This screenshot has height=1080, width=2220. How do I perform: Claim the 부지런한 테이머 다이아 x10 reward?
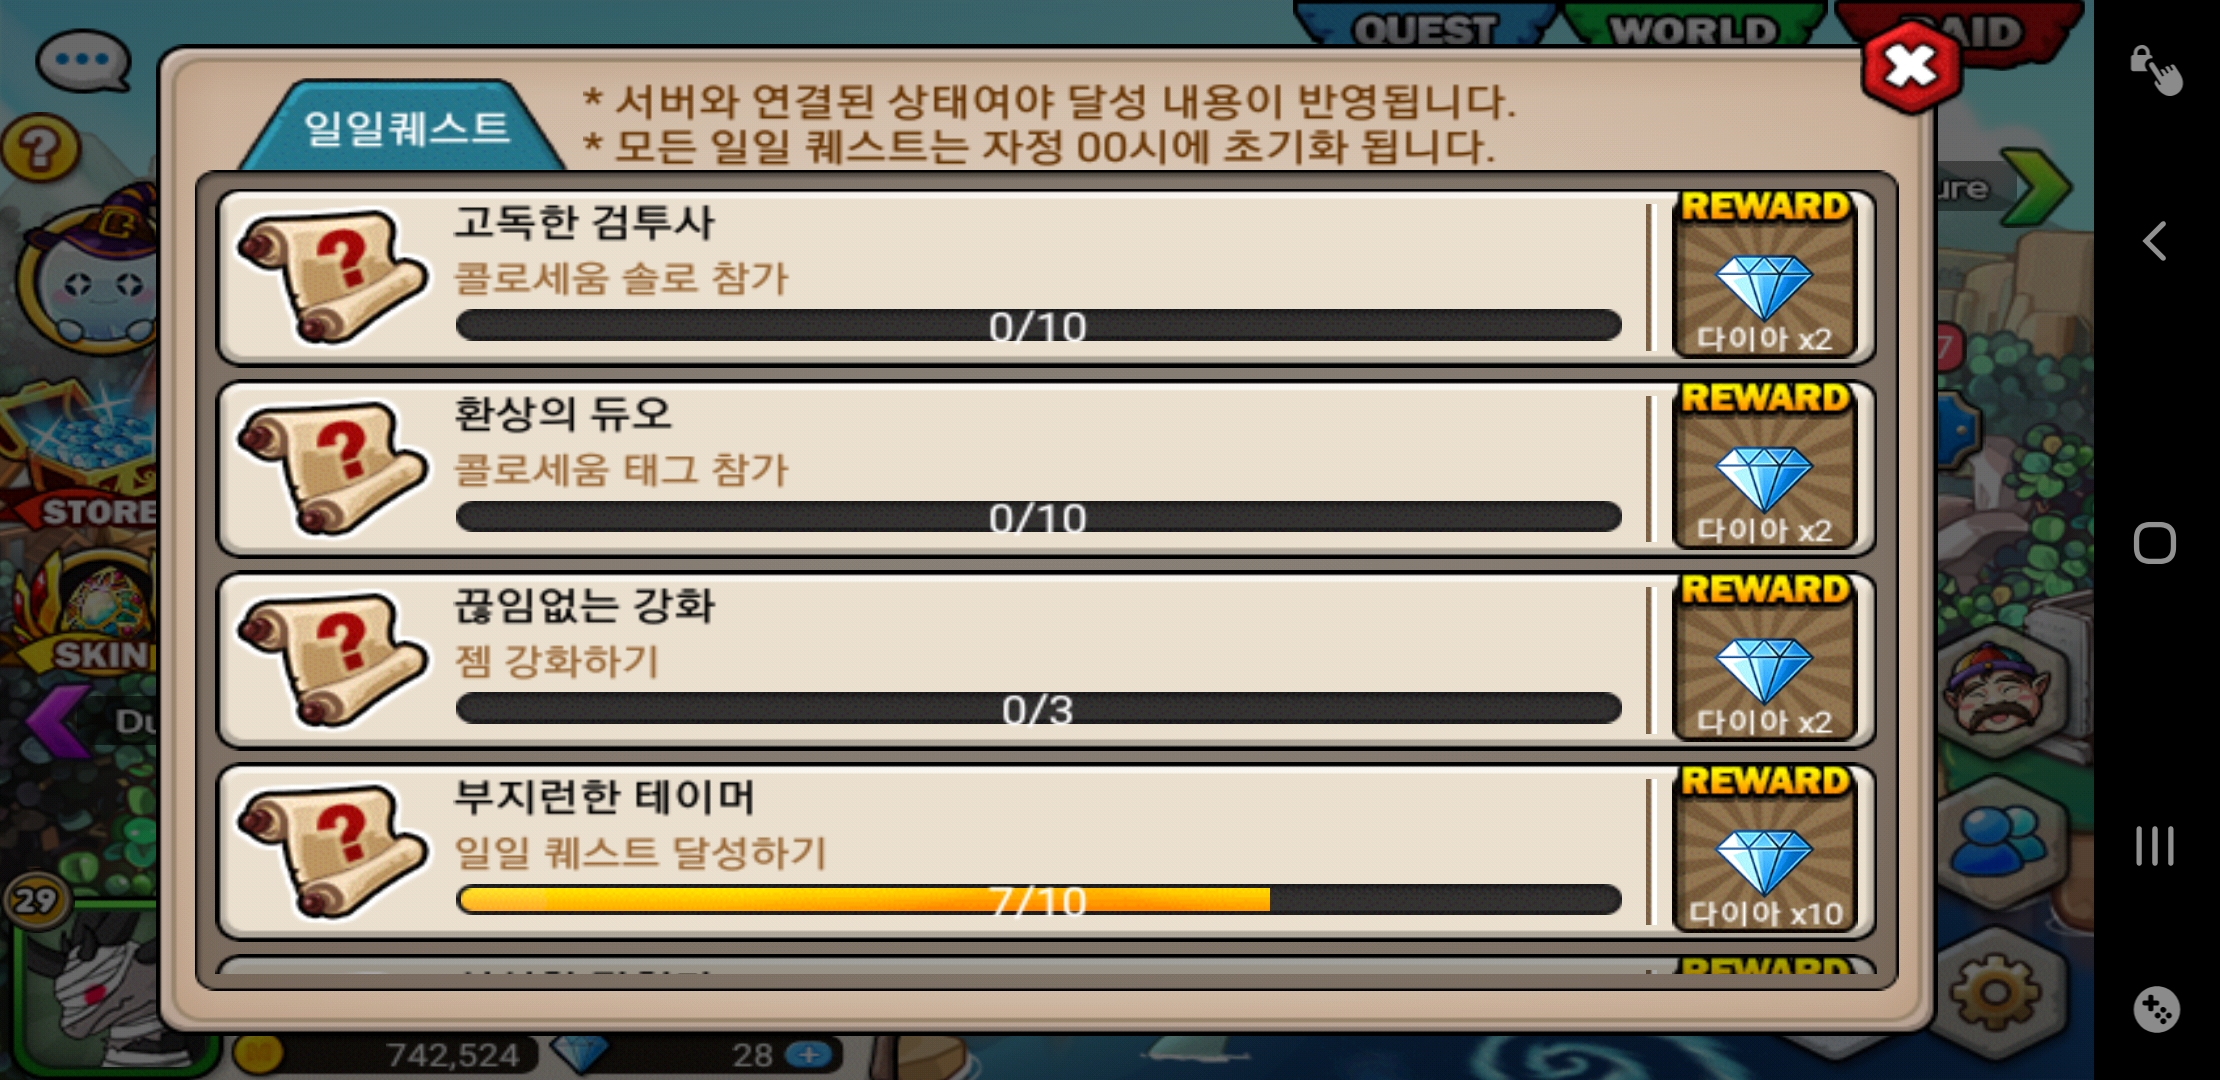click(1765, 849)
